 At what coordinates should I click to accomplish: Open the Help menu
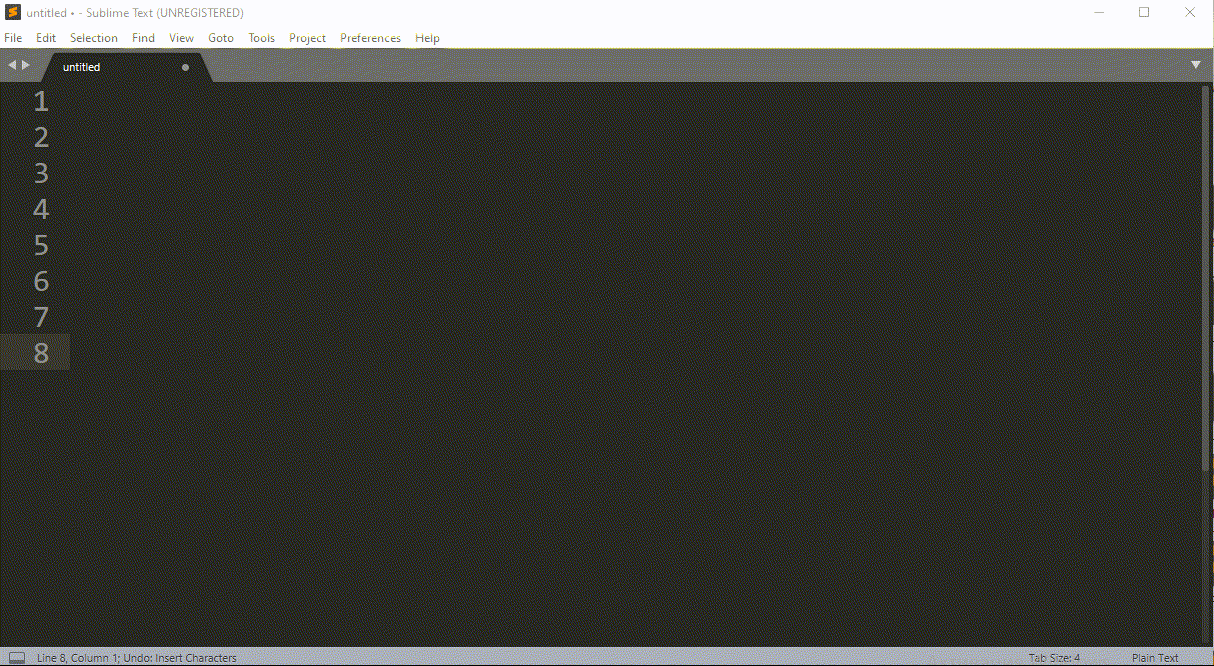427,38
